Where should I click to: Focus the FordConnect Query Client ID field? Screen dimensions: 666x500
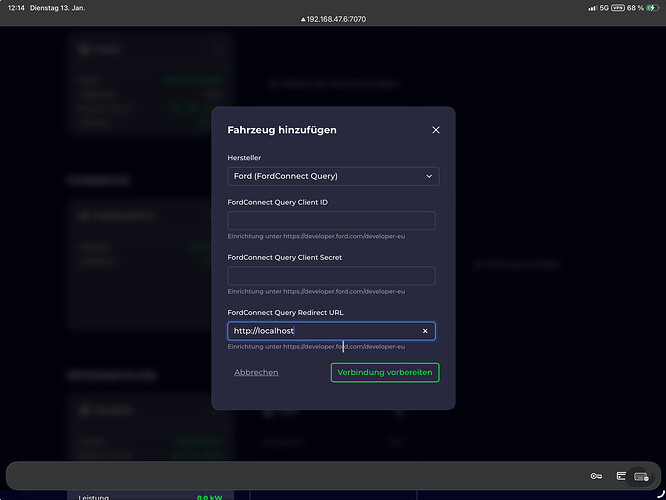pos(331,220)
